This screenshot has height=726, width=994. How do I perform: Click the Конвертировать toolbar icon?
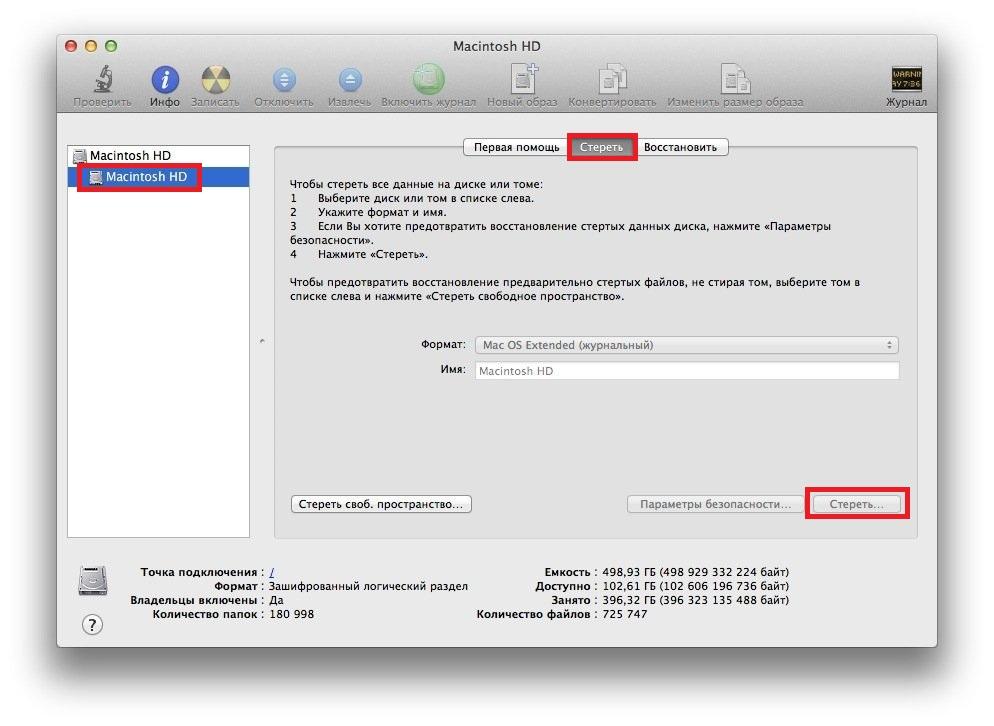[x=612, y=80]
